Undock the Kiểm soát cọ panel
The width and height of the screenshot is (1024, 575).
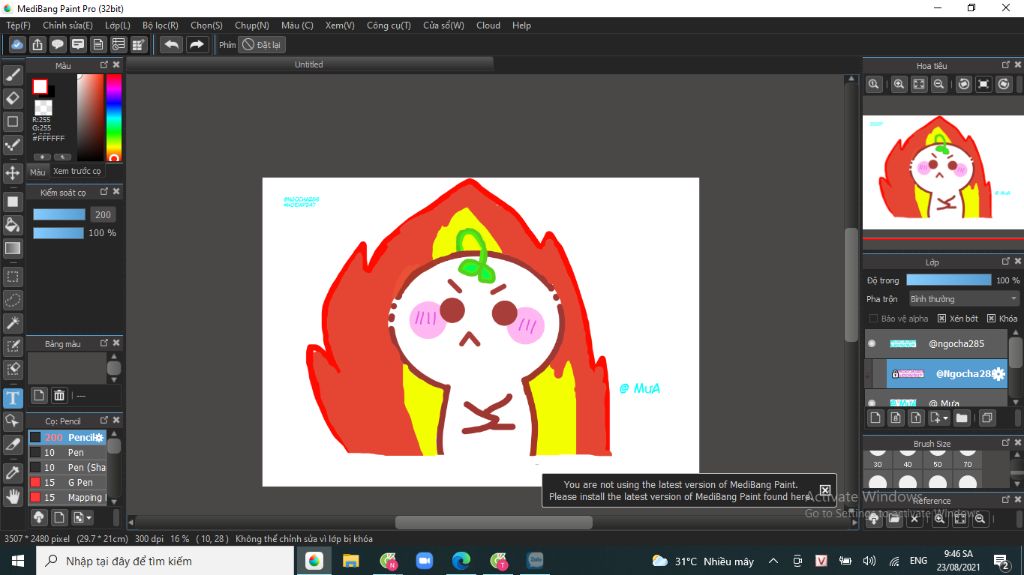coord(104,191)
